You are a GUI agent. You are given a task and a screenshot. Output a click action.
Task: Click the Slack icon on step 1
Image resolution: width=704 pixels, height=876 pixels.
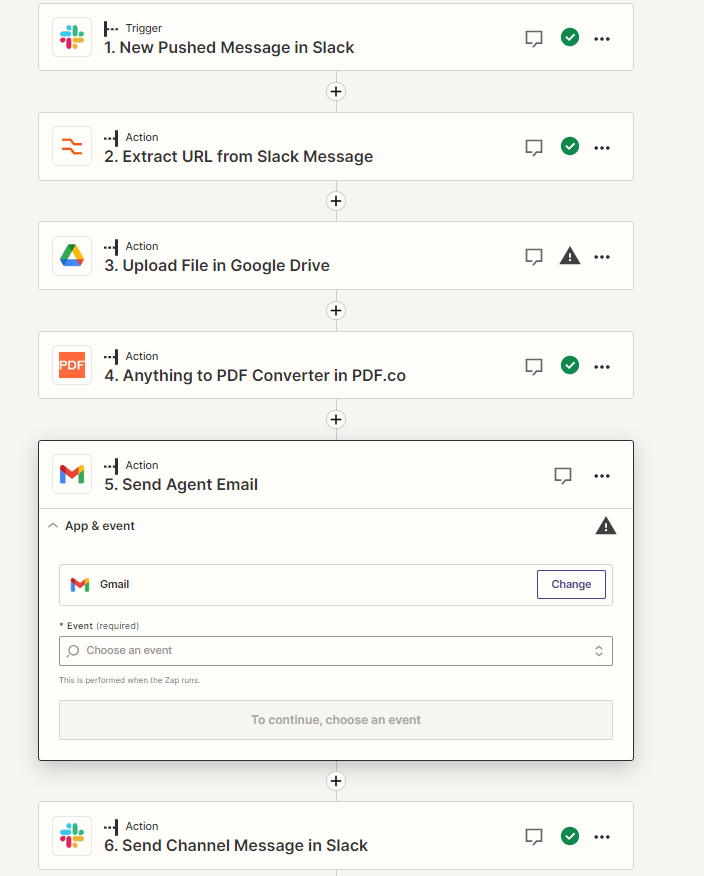pos(72,37)
